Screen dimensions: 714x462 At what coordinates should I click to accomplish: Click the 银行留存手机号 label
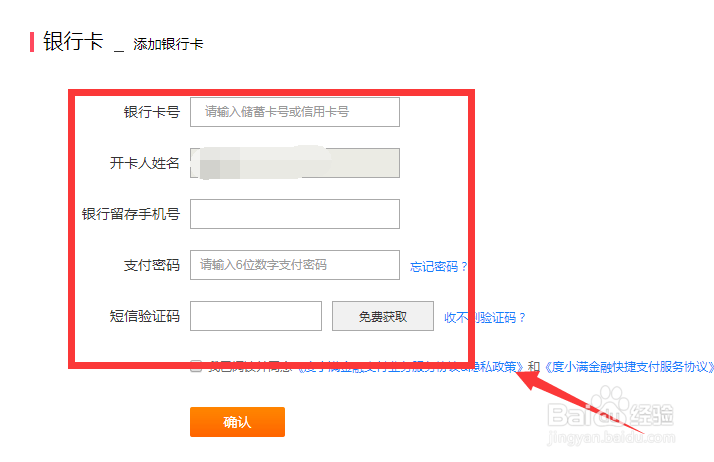point(131,214)
